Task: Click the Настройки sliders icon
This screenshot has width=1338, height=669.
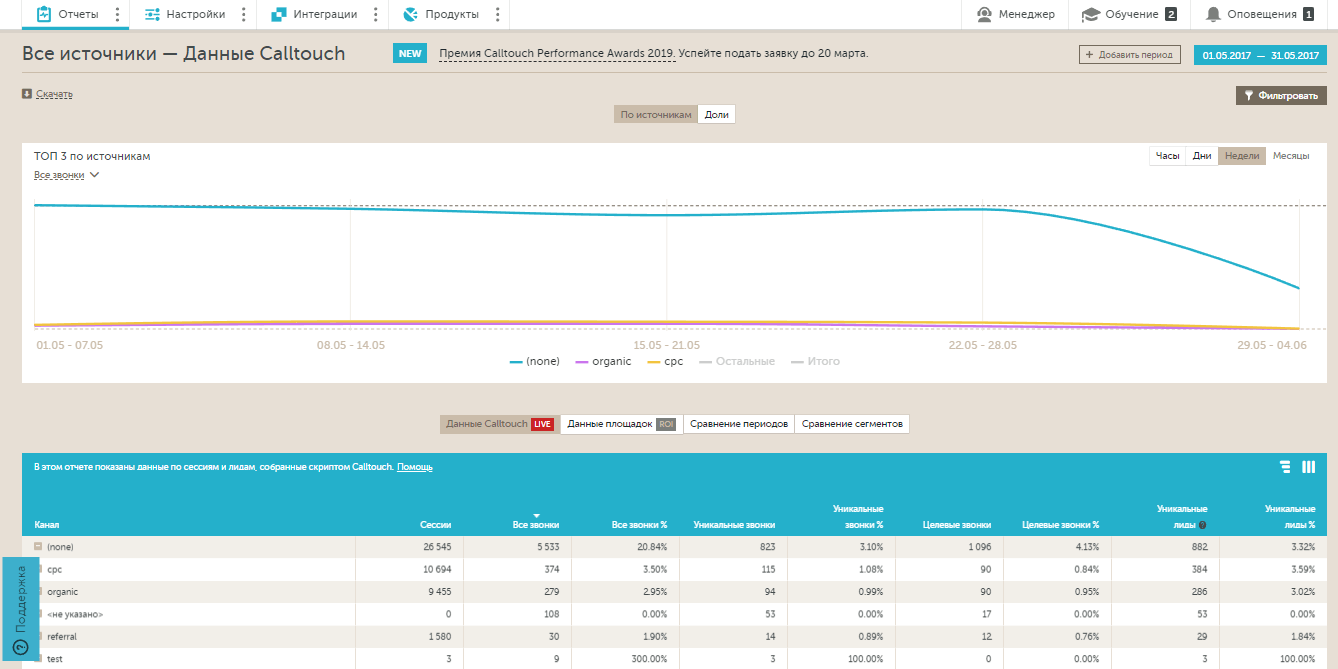Action: click(152, 14)
